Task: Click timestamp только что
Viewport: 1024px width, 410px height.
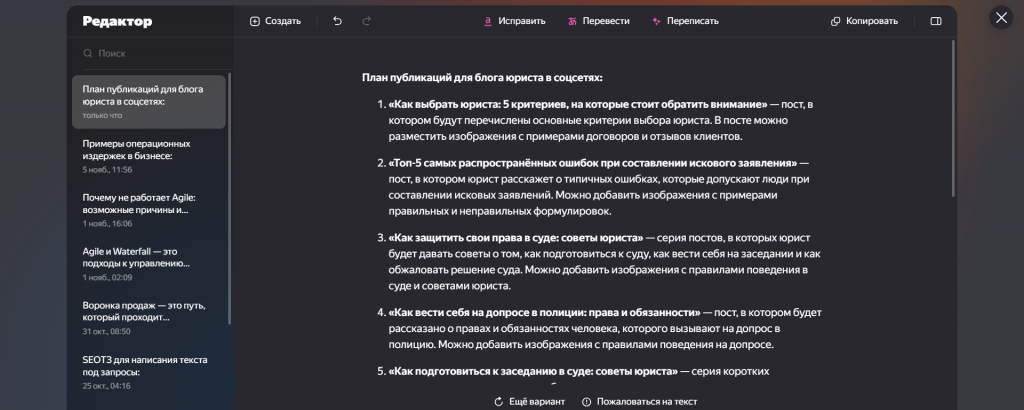Action: pyautogui.click(x=102, y=116)
